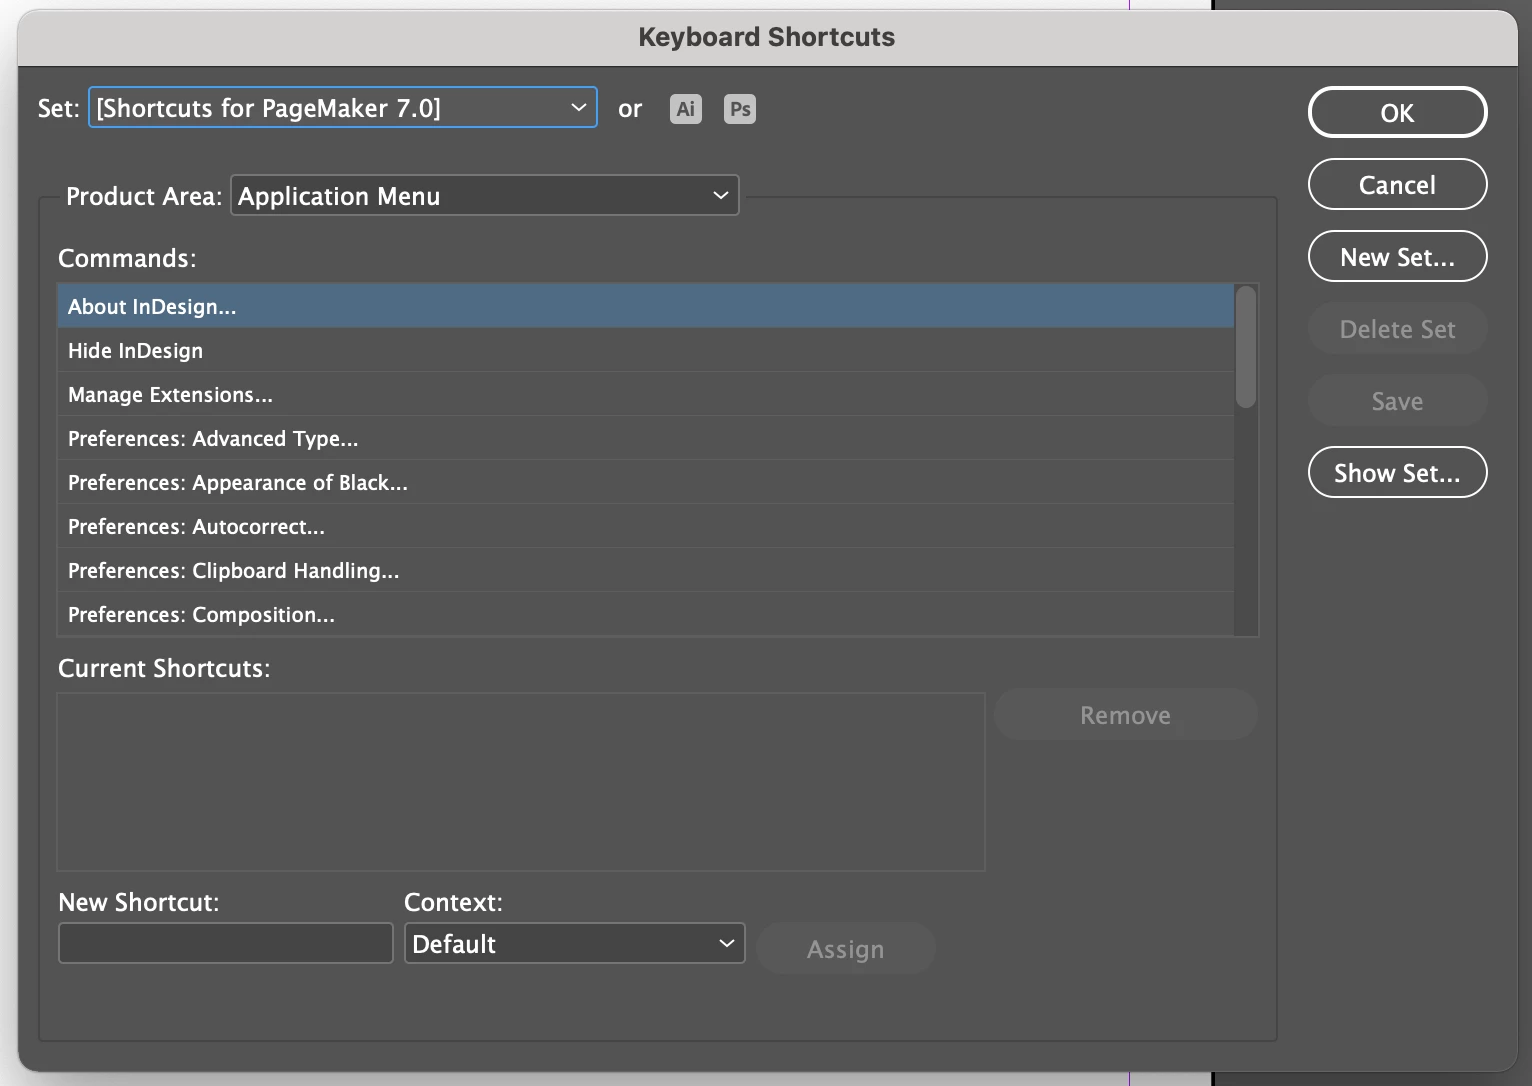The width and height of the screenshot is (1532, 1086).
Task: Confirm with the OK button
Action: pyautogui.click(x=1397, y=112)
